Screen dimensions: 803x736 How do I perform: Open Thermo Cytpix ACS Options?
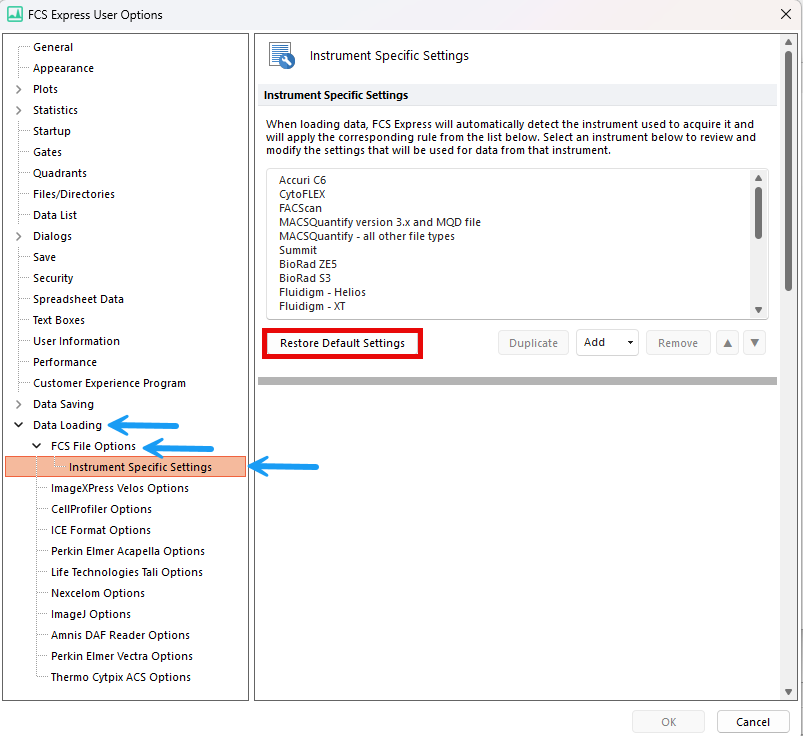(x=120, y=677)
